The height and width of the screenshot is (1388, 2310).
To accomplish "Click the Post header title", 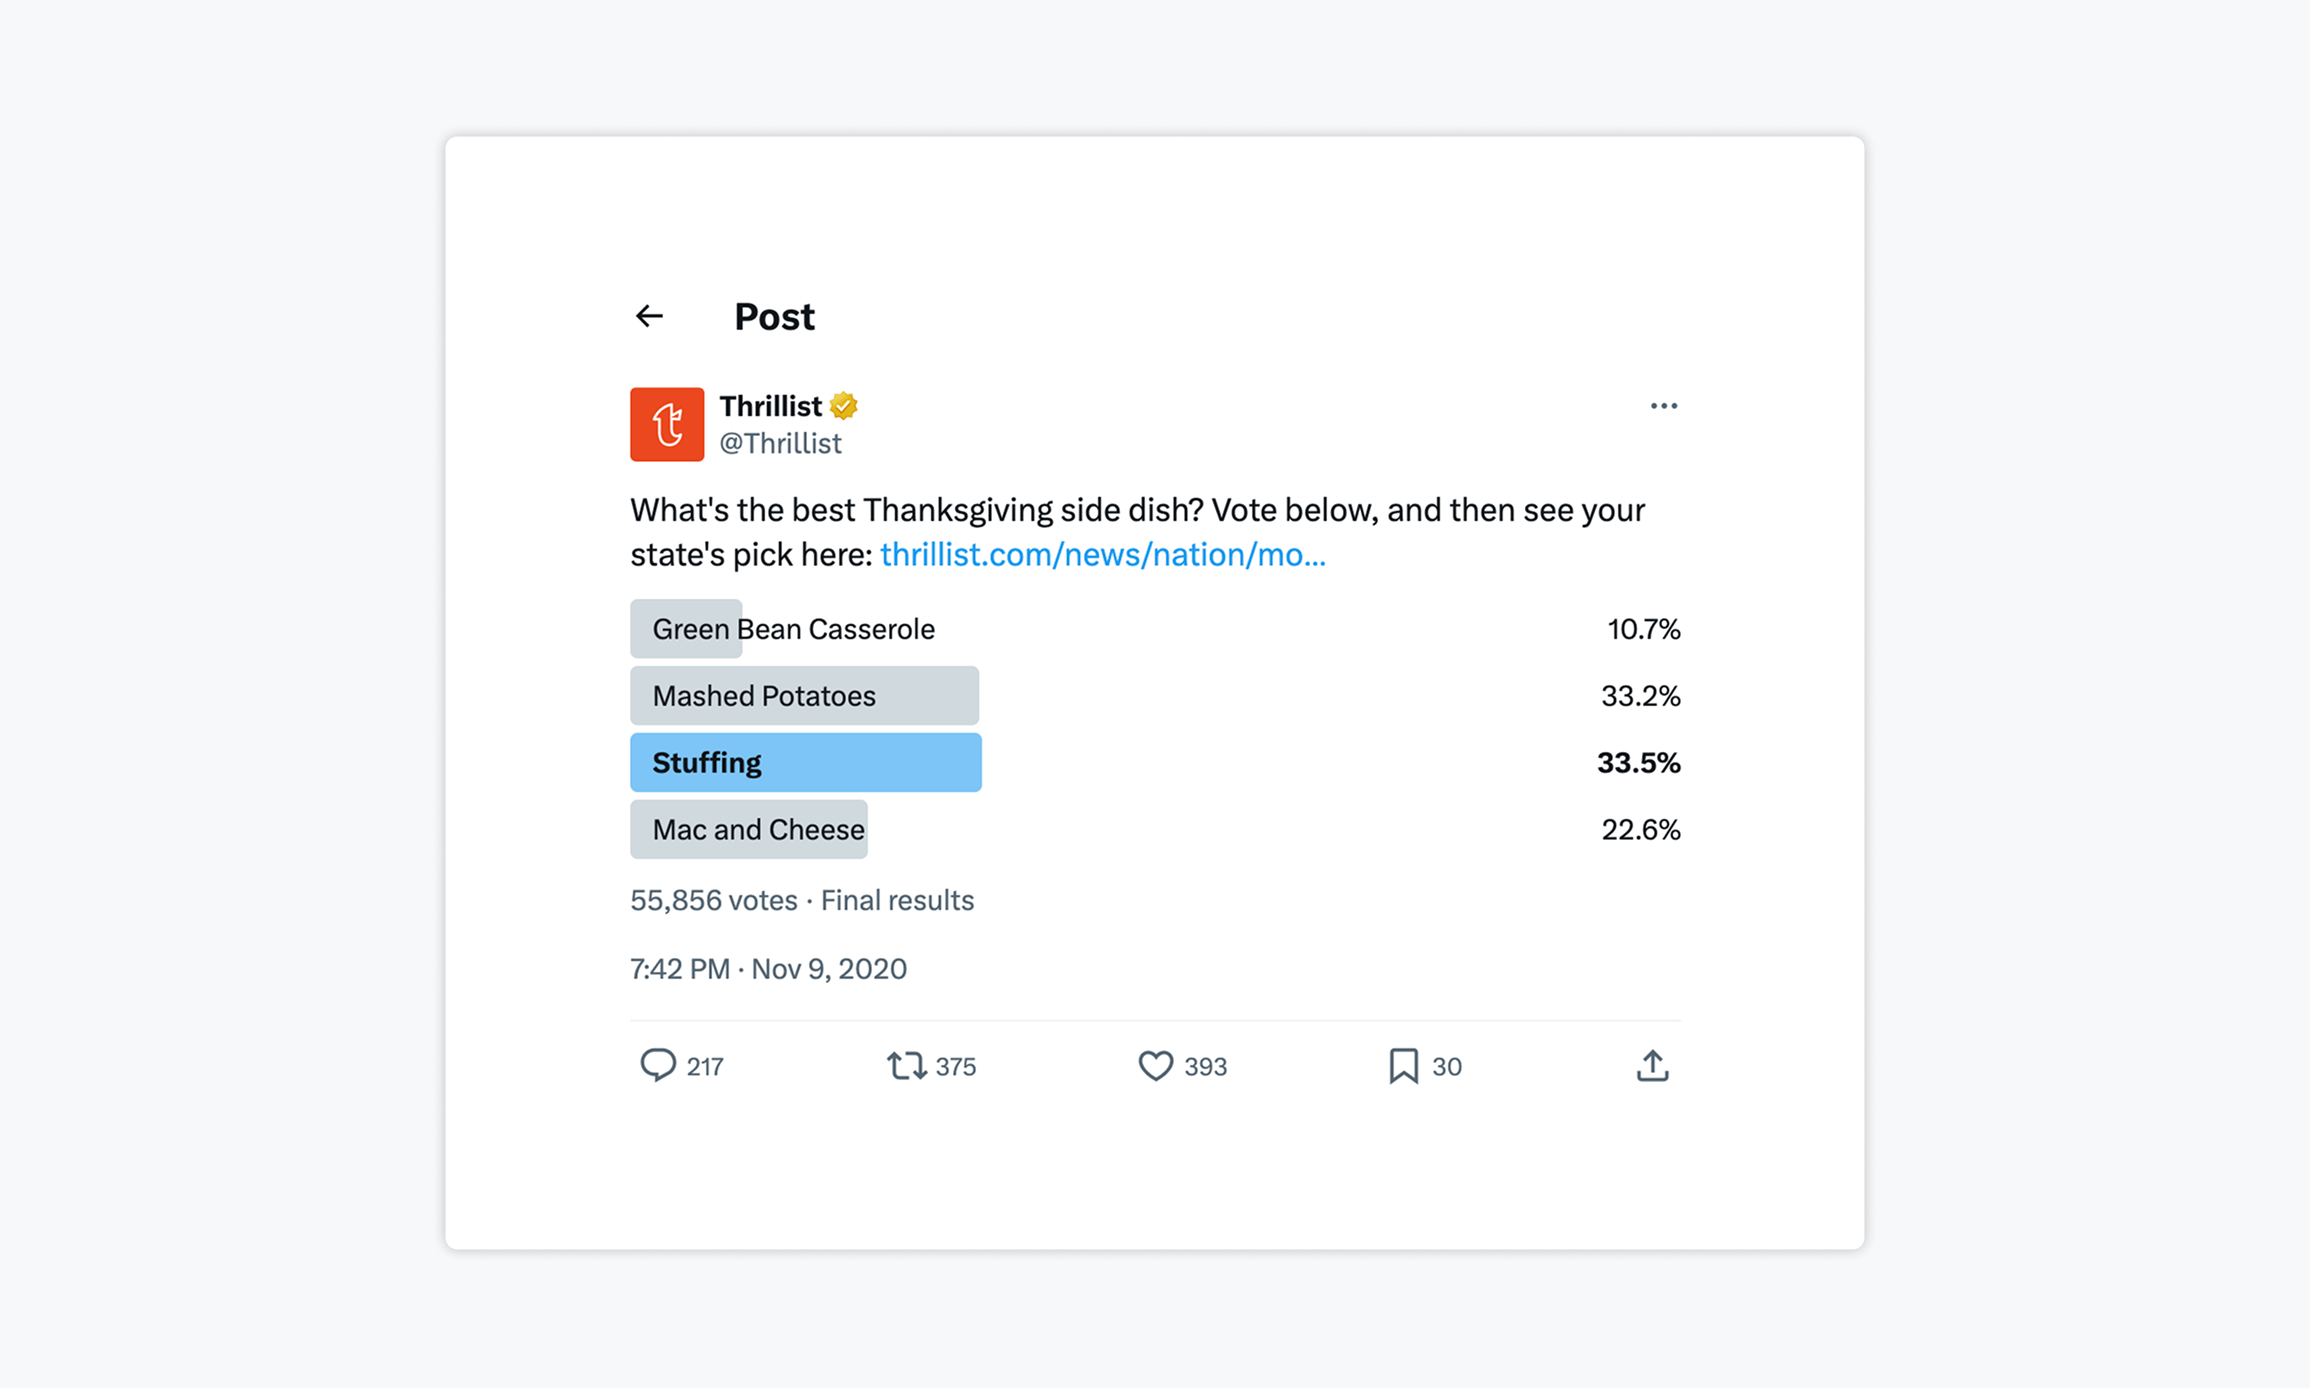I will point(774,317).
